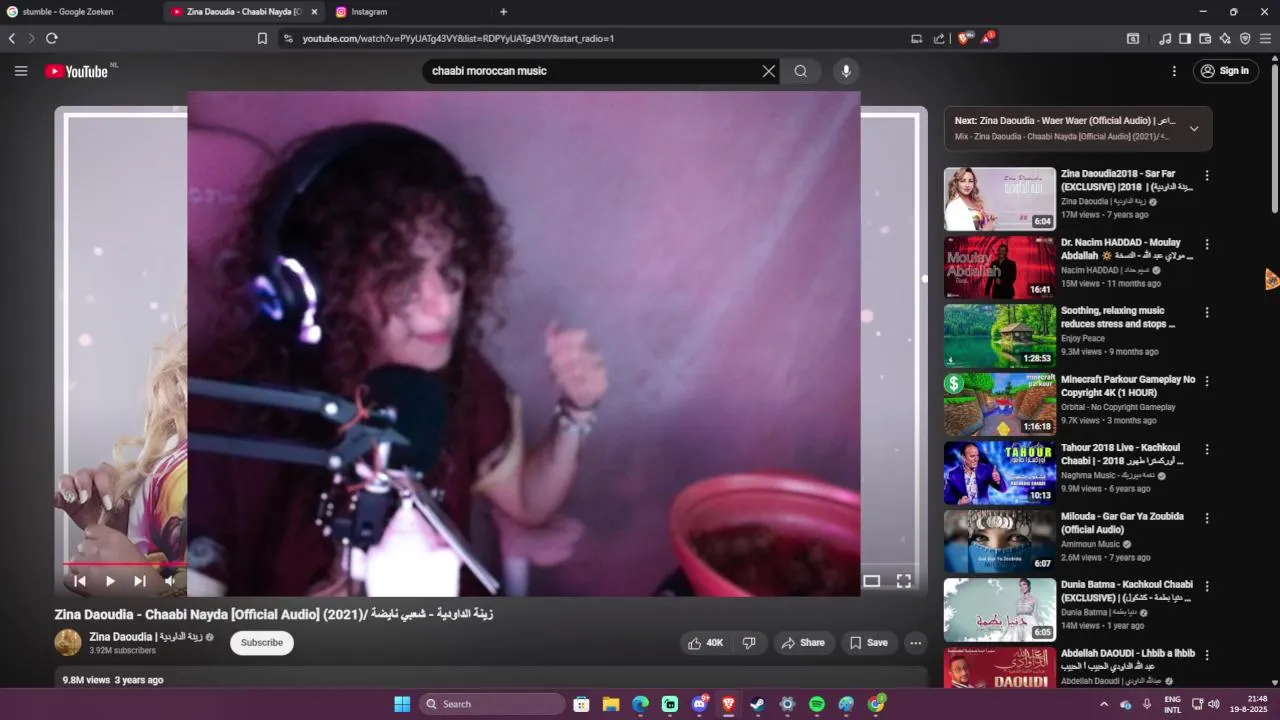
Task: Open Brave Shields lion icon
Action: (964, 38)
